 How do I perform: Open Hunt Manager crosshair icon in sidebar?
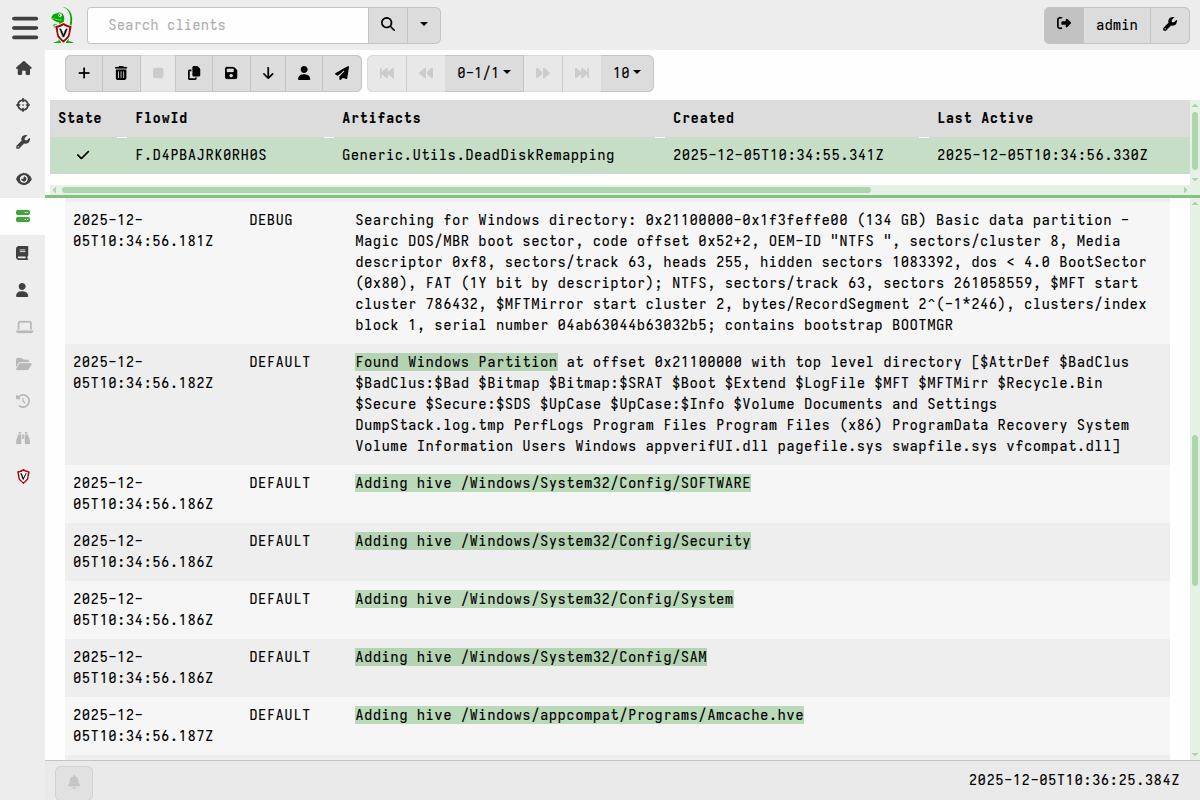(24, 105)
